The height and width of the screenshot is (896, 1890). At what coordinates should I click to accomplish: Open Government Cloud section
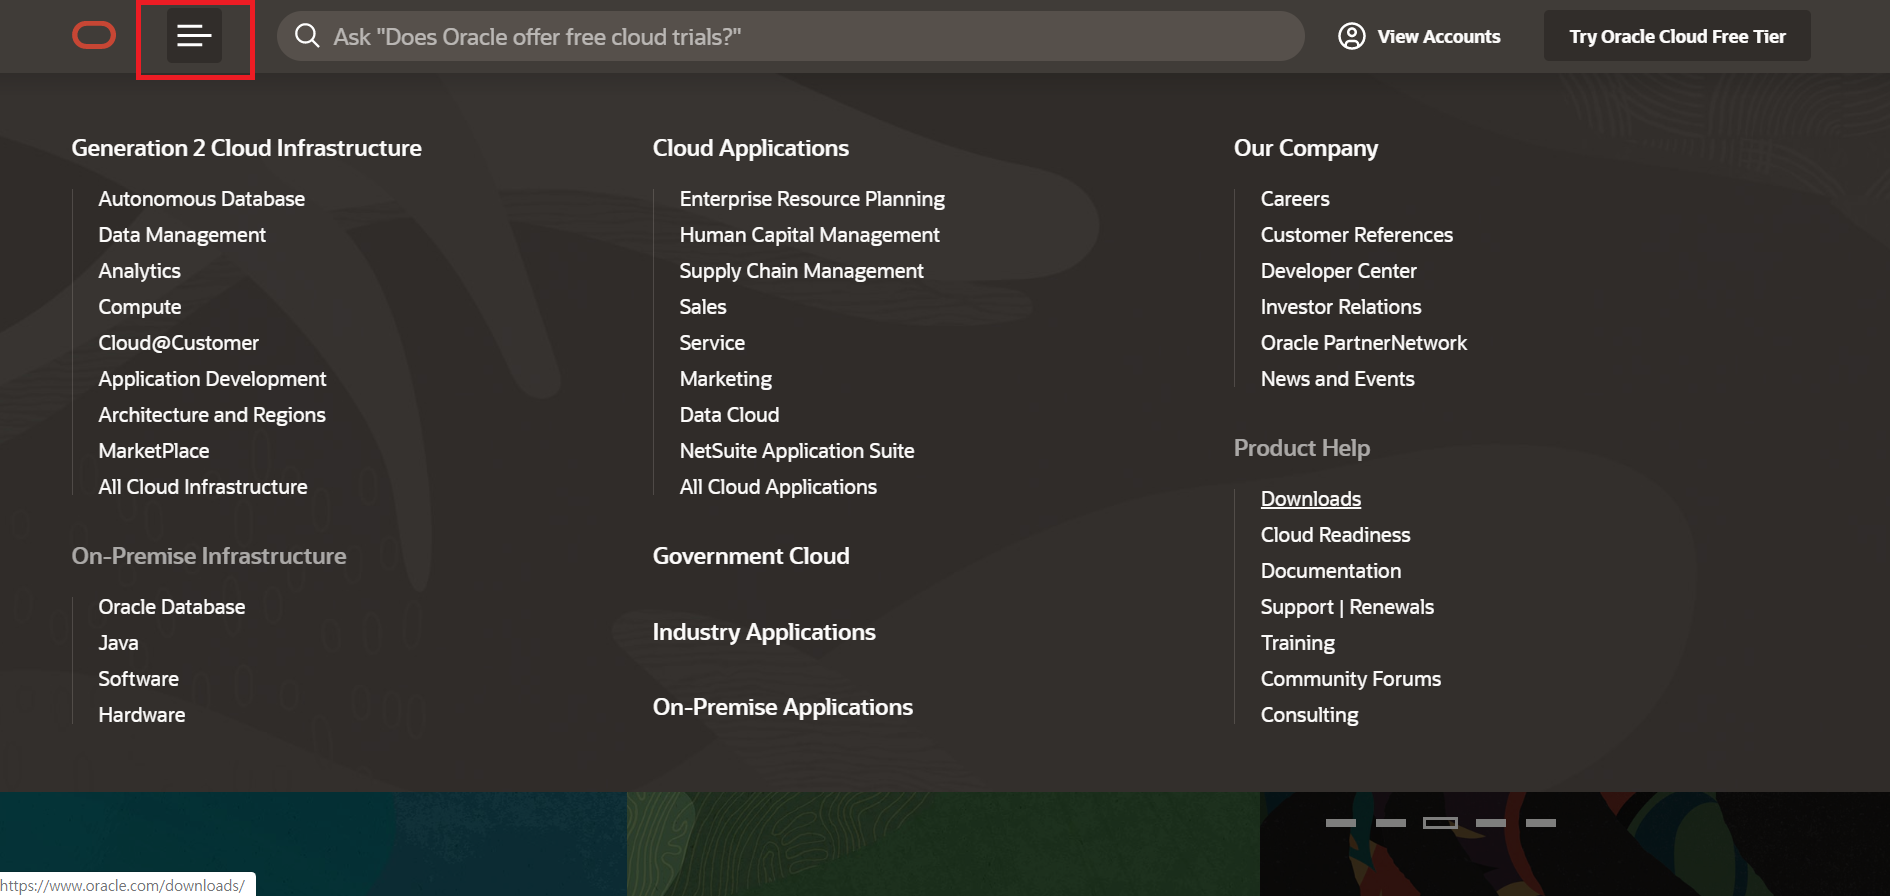pyautogui.click(x=750, y=556)
